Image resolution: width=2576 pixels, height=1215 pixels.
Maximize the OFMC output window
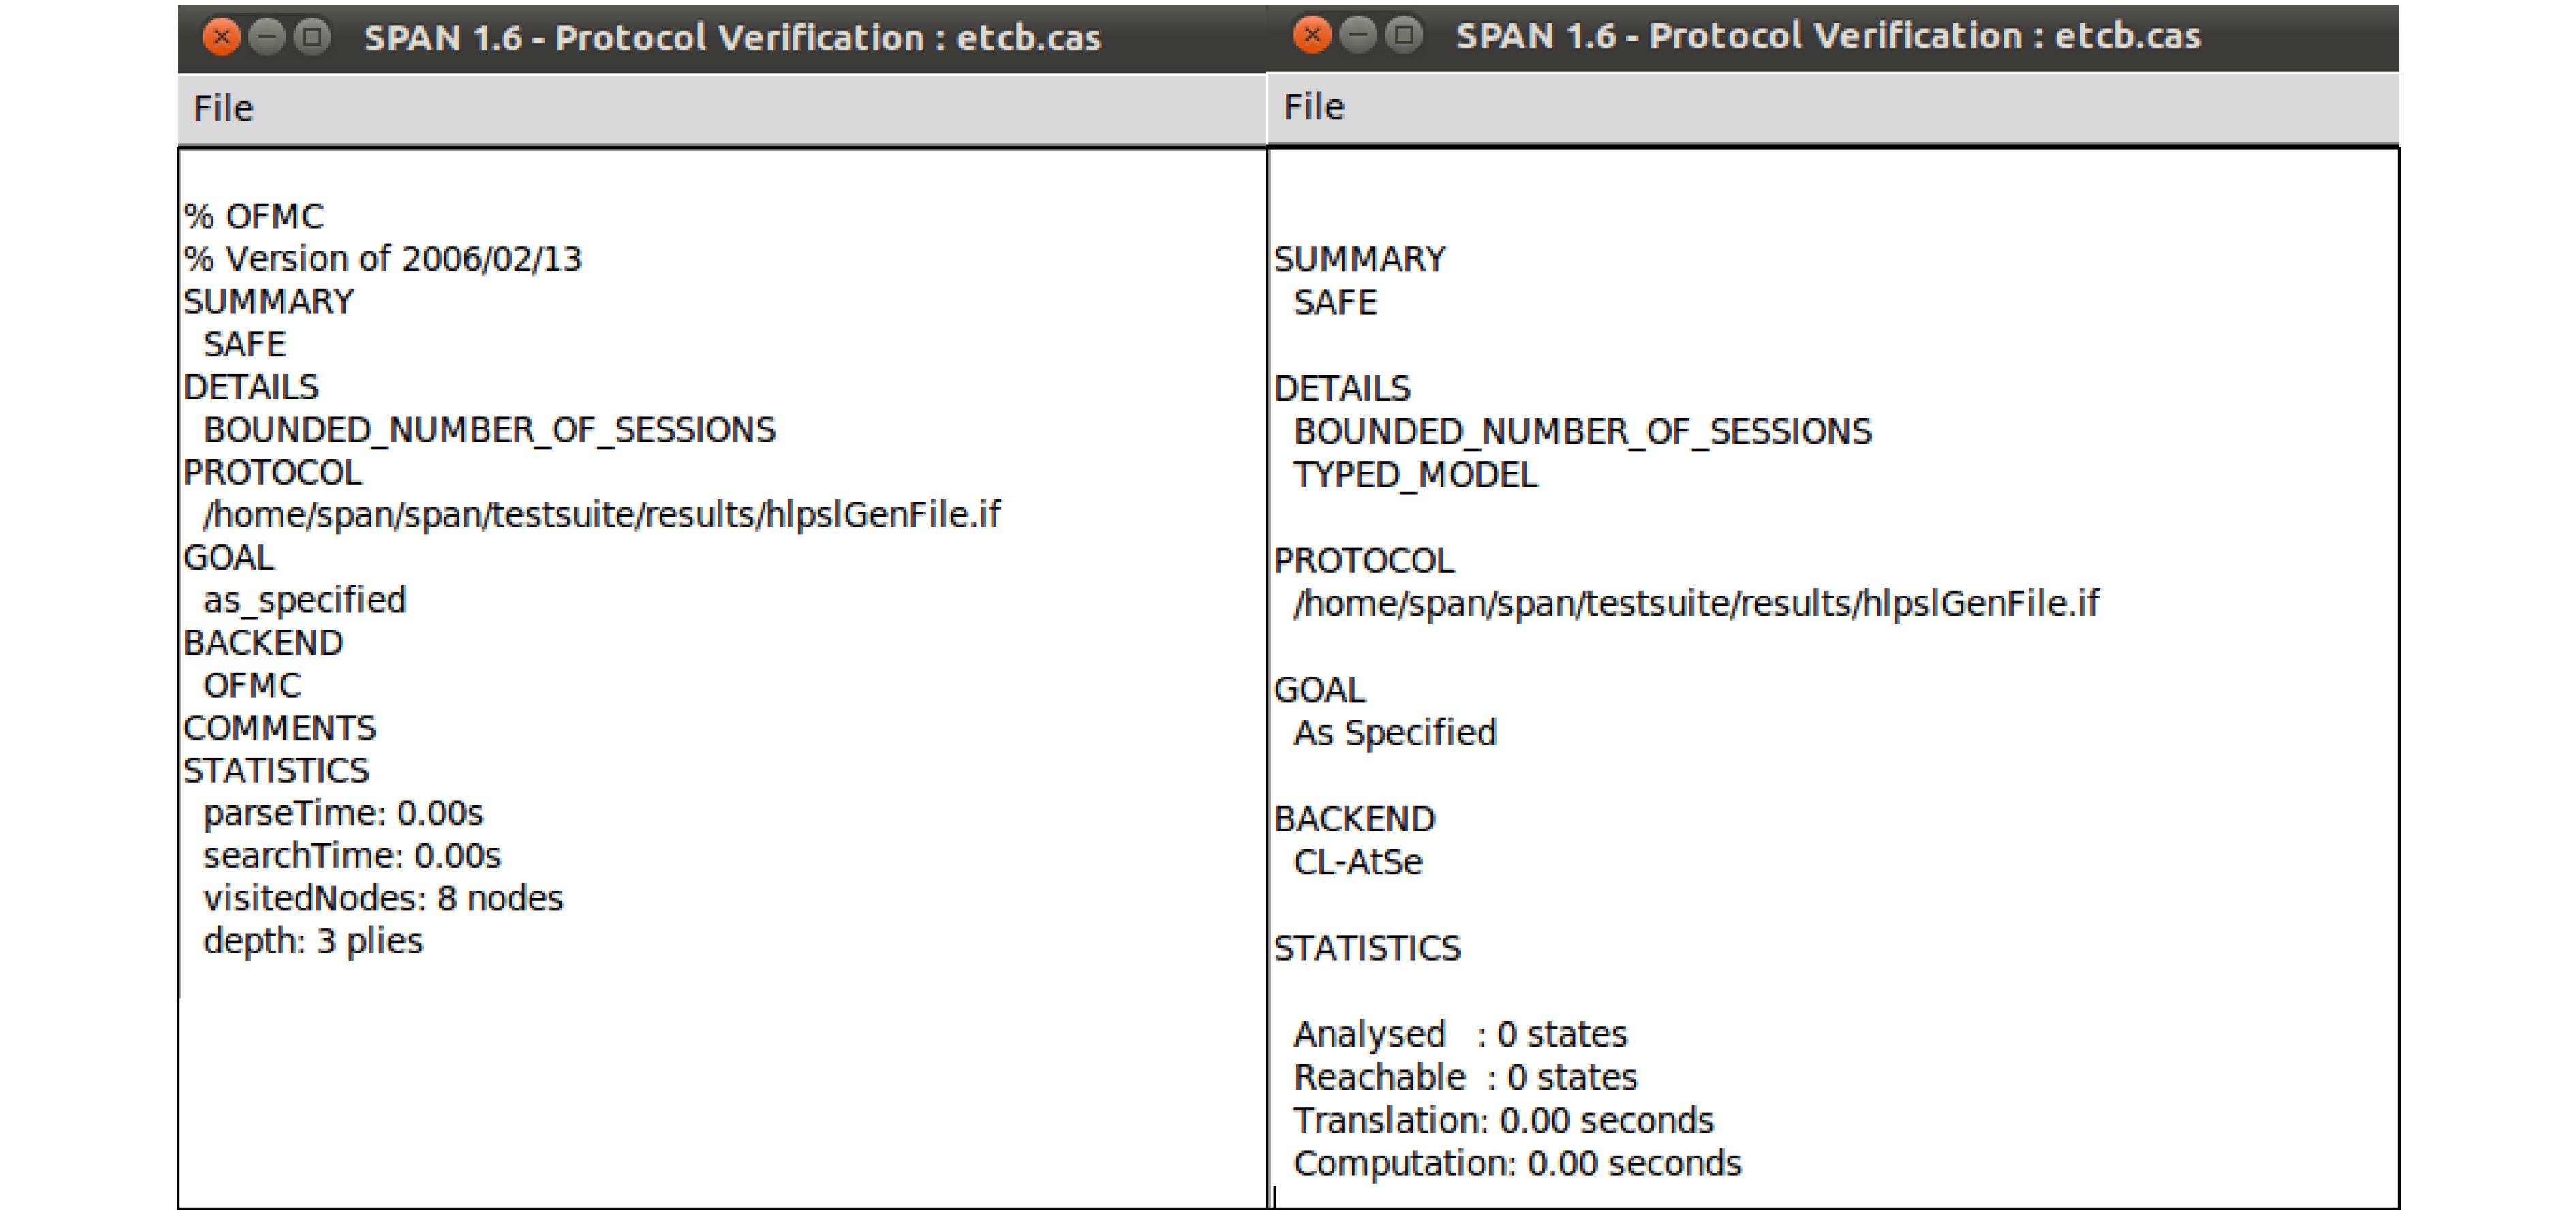pos(313,38)
